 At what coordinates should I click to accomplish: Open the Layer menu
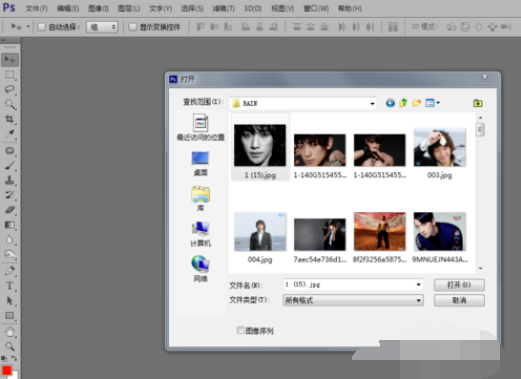pyautogui.click(x=129, y=8)
